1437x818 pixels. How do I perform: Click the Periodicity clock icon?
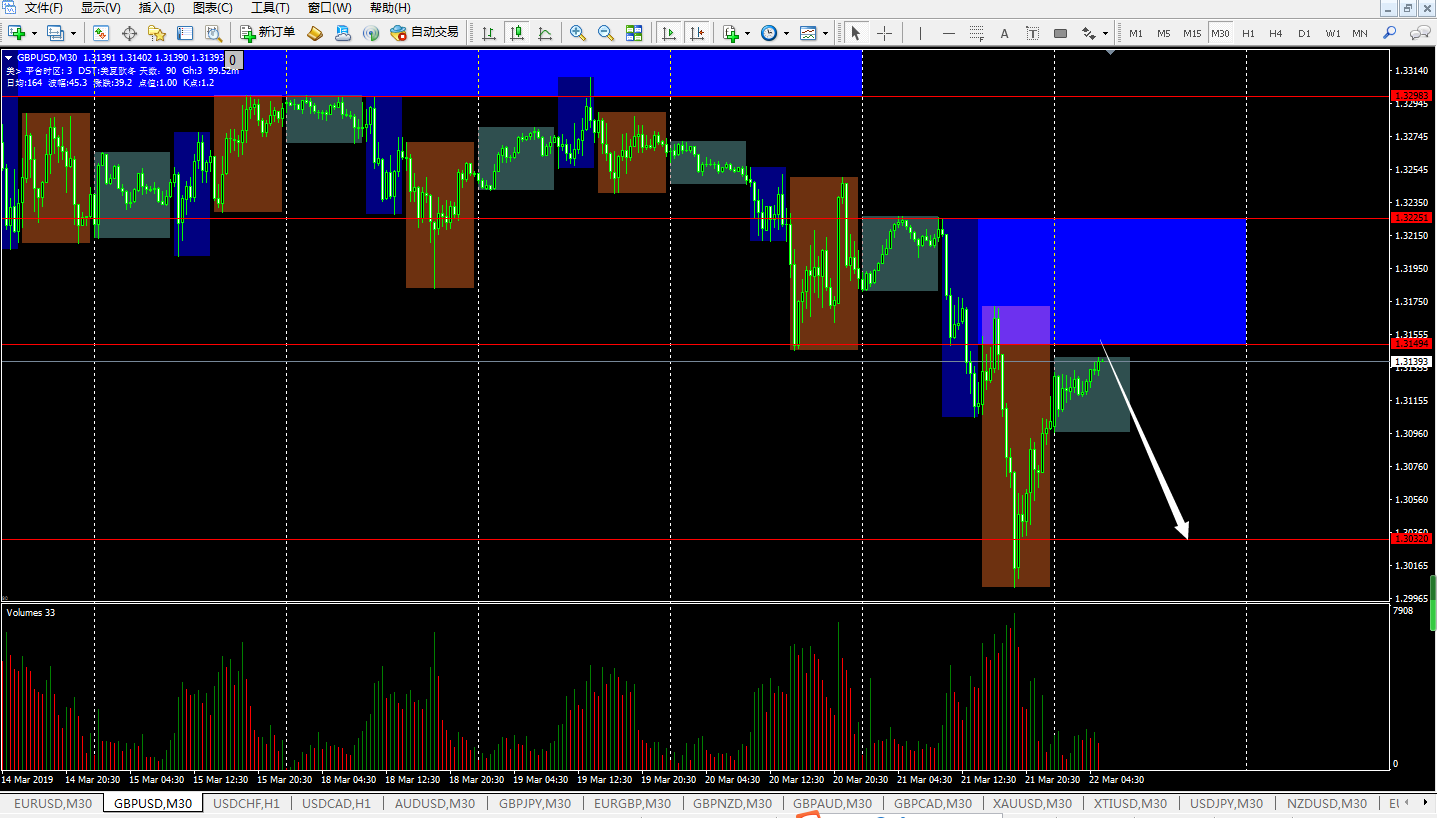[x=768, y=33]
